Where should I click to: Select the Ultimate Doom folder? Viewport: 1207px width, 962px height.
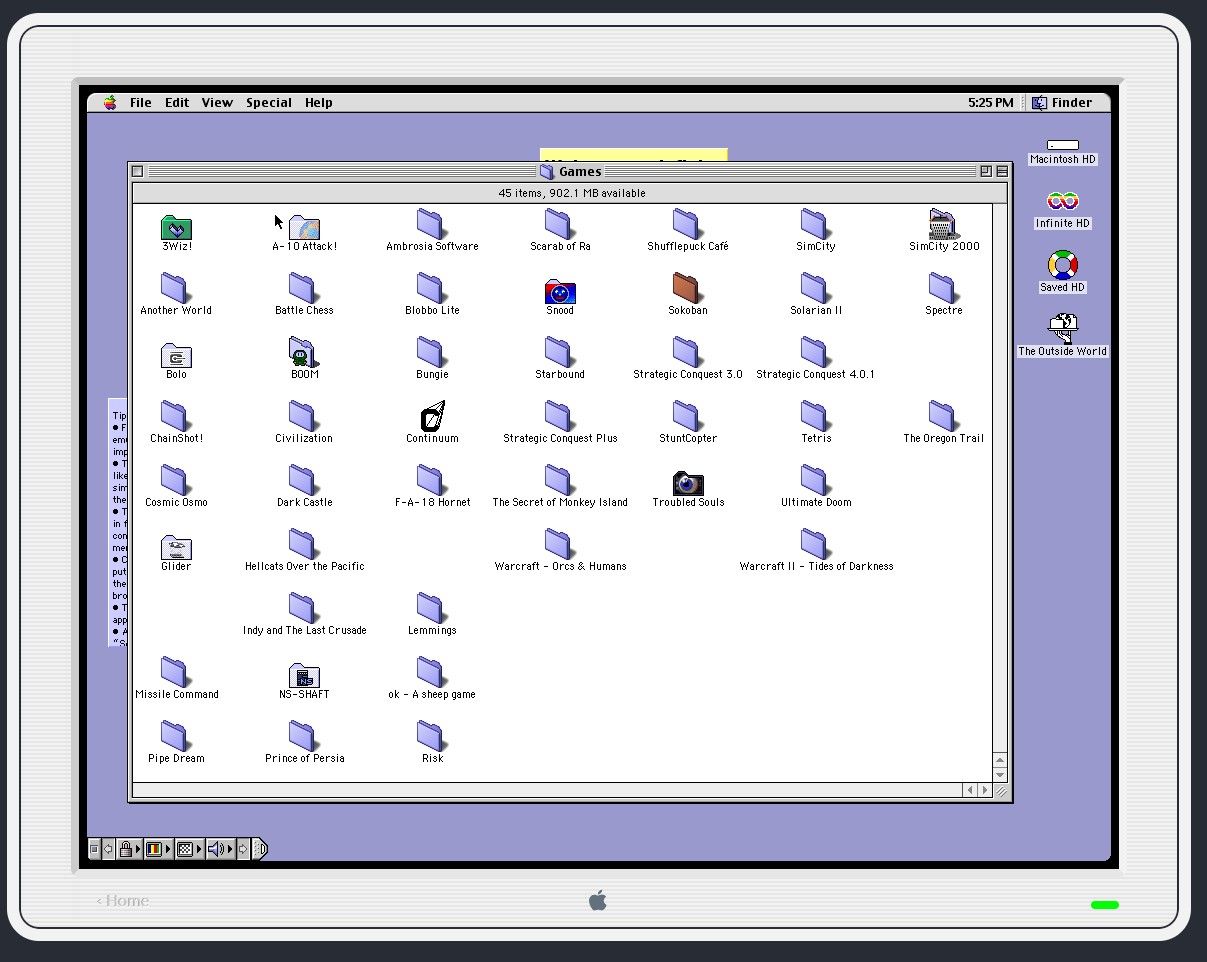(816, 481)
